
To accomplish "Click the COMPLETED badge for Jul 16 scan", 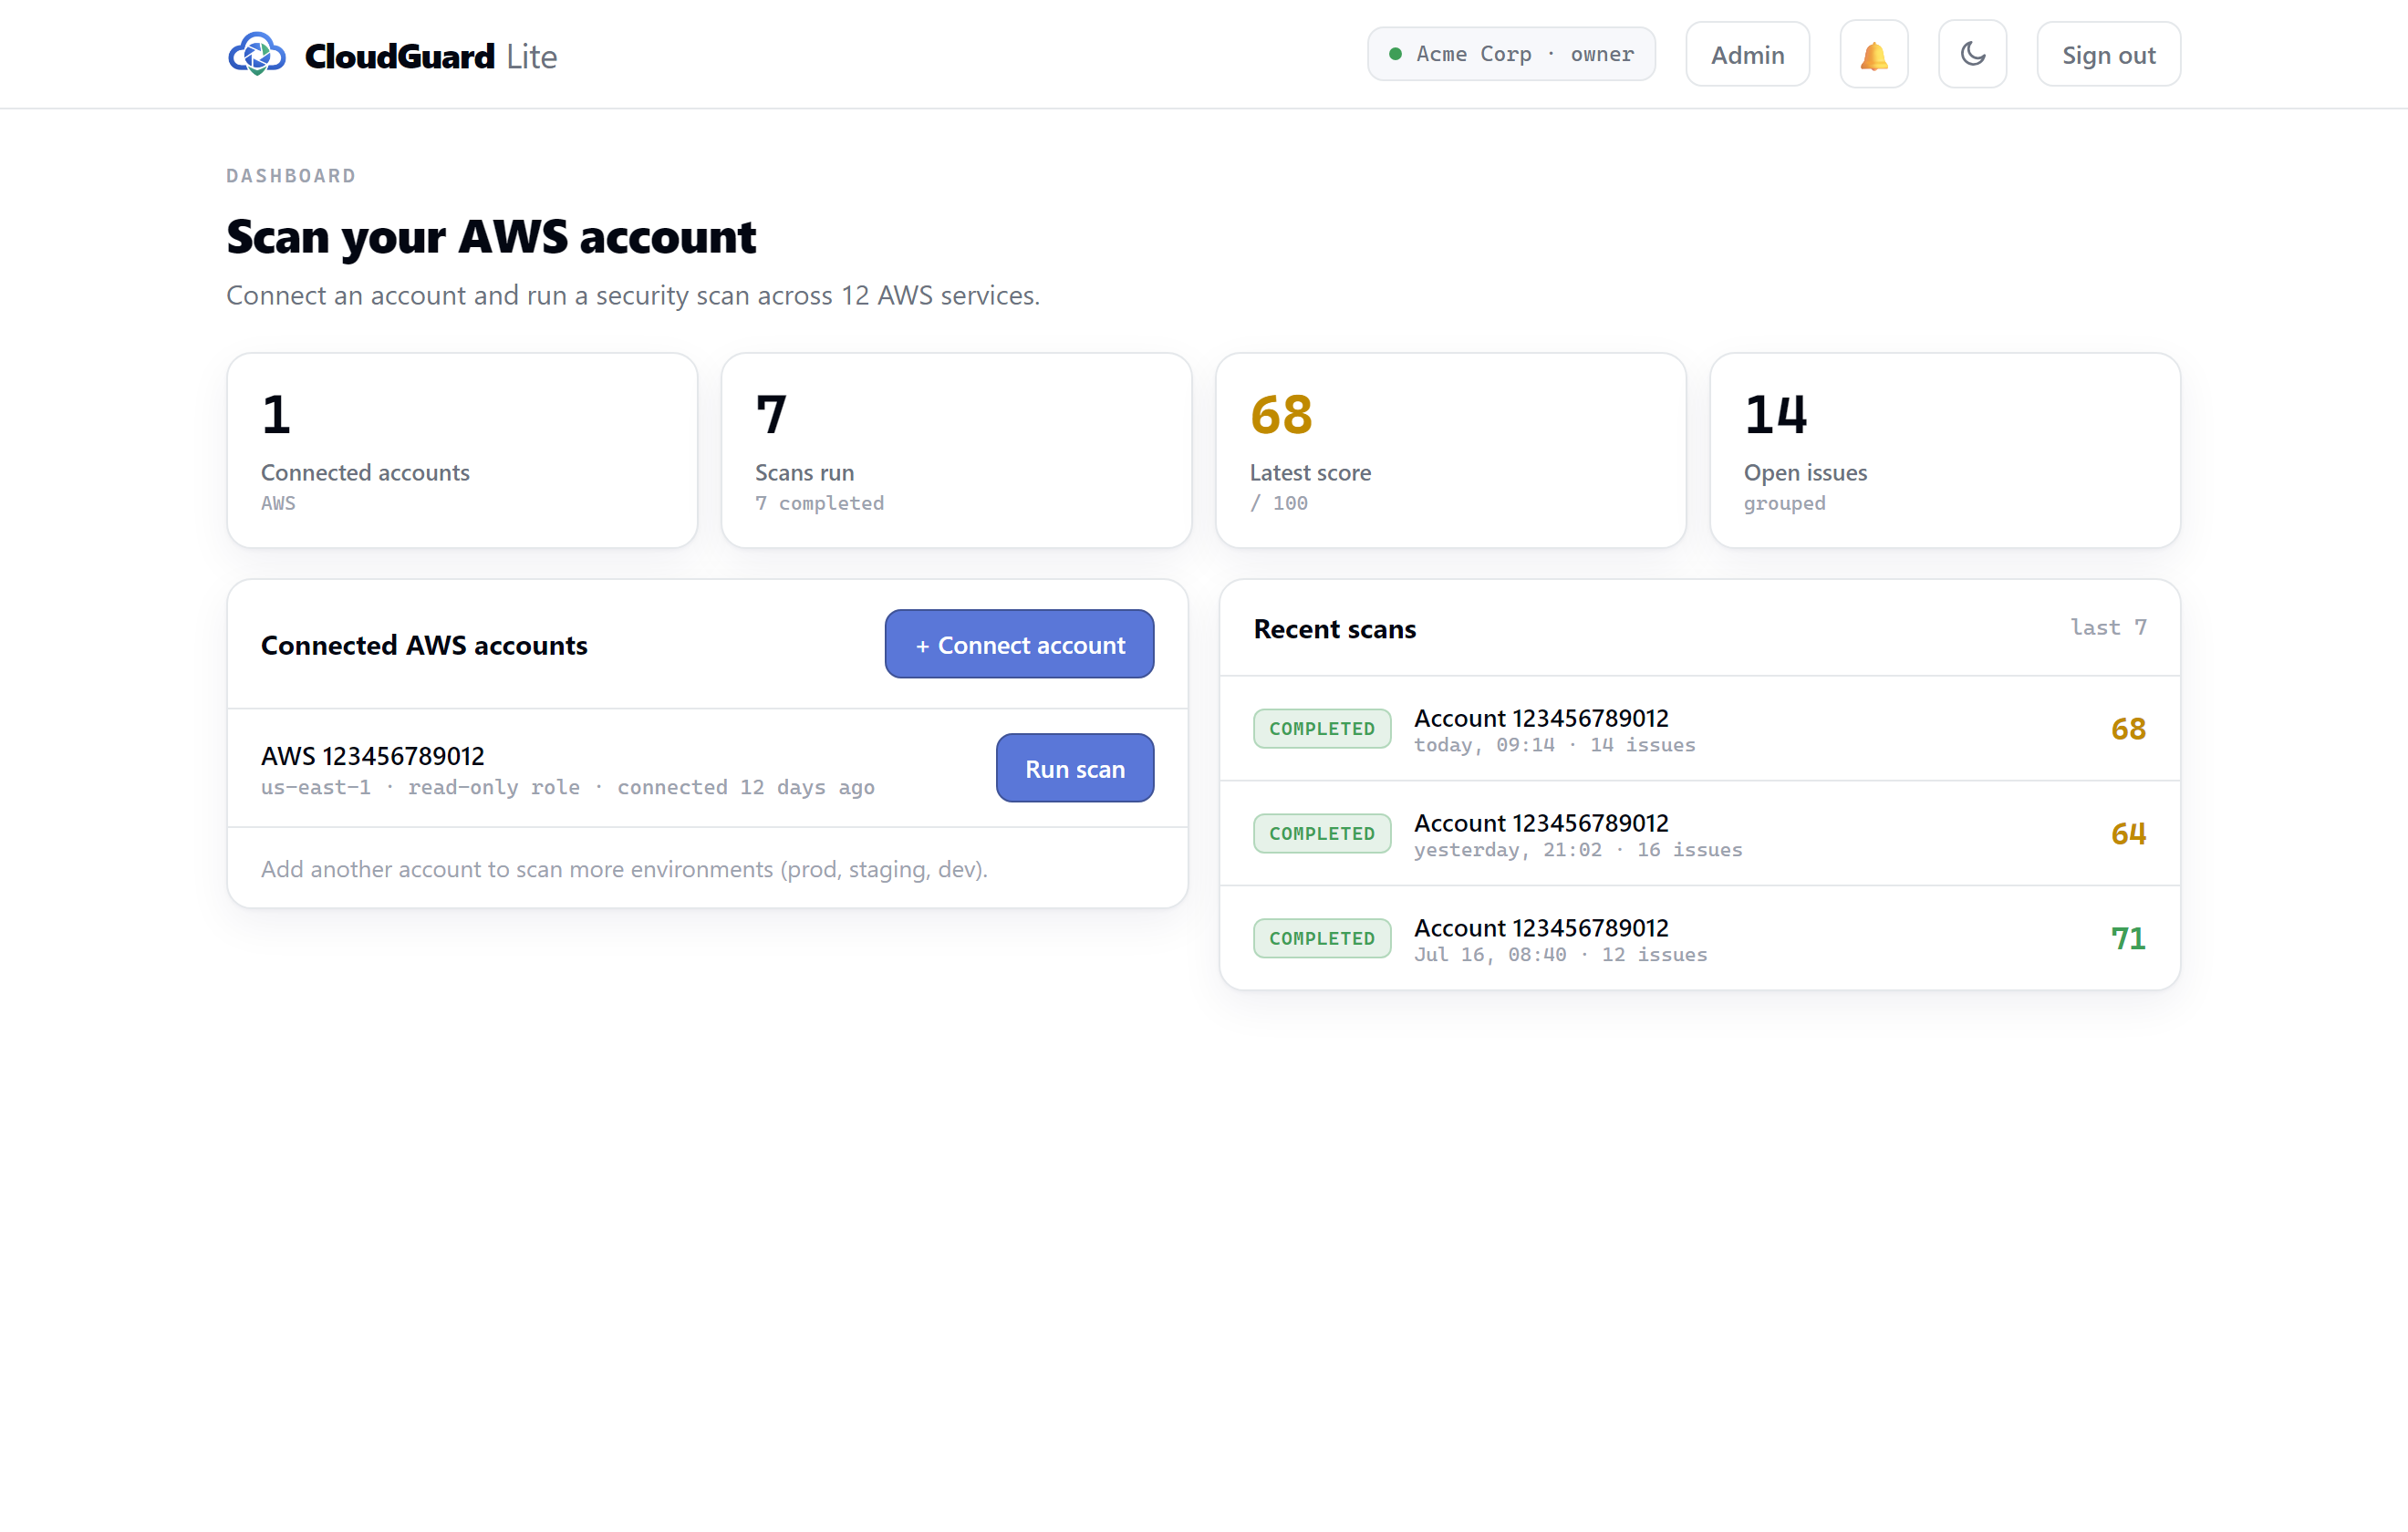I will (x=1322, y=938).
